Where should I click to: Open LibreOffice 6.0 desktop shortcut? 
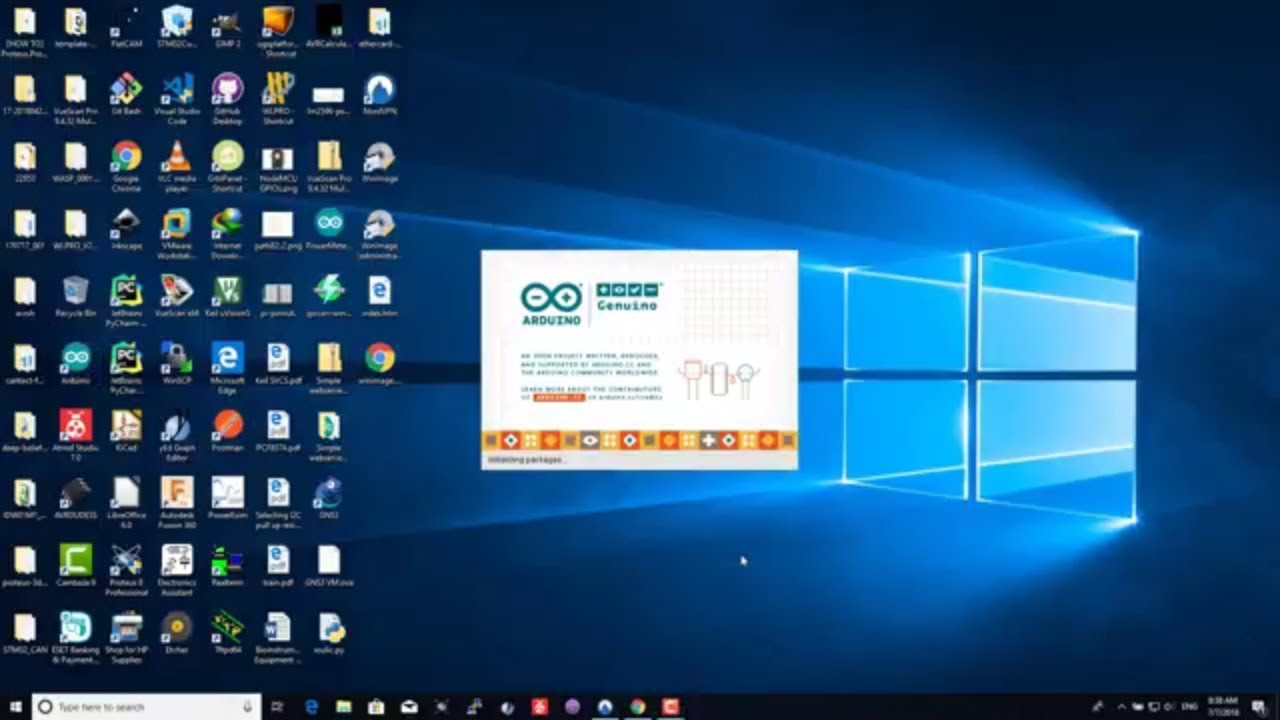126,501
